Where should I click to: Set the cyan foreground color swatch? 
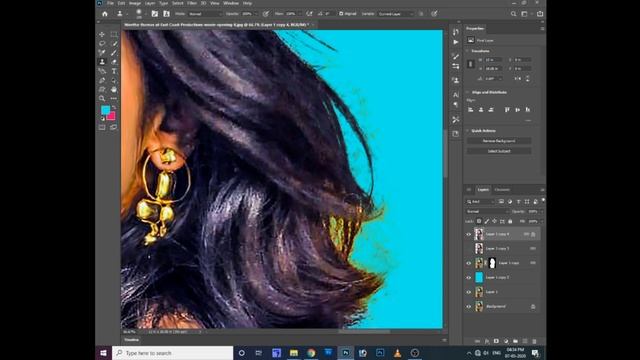click(105, 110)
